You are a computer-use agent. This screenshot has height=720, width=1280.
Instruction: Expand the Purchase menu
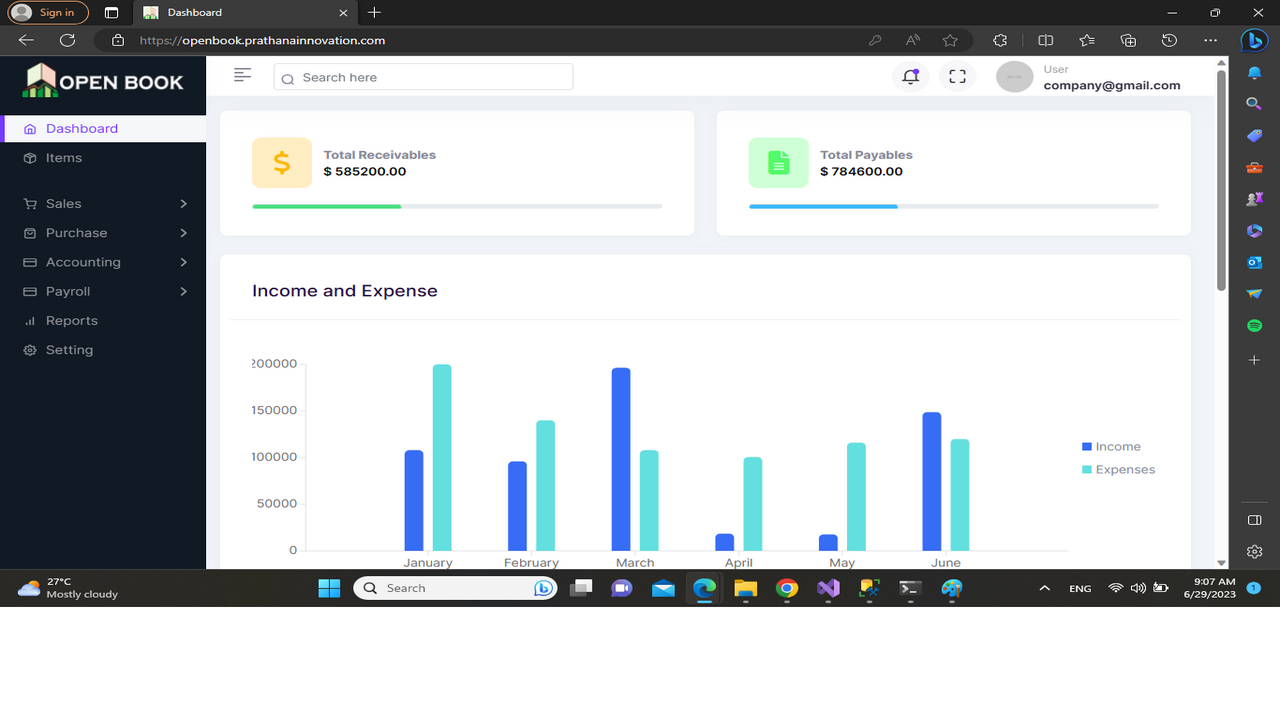point(77,232)
